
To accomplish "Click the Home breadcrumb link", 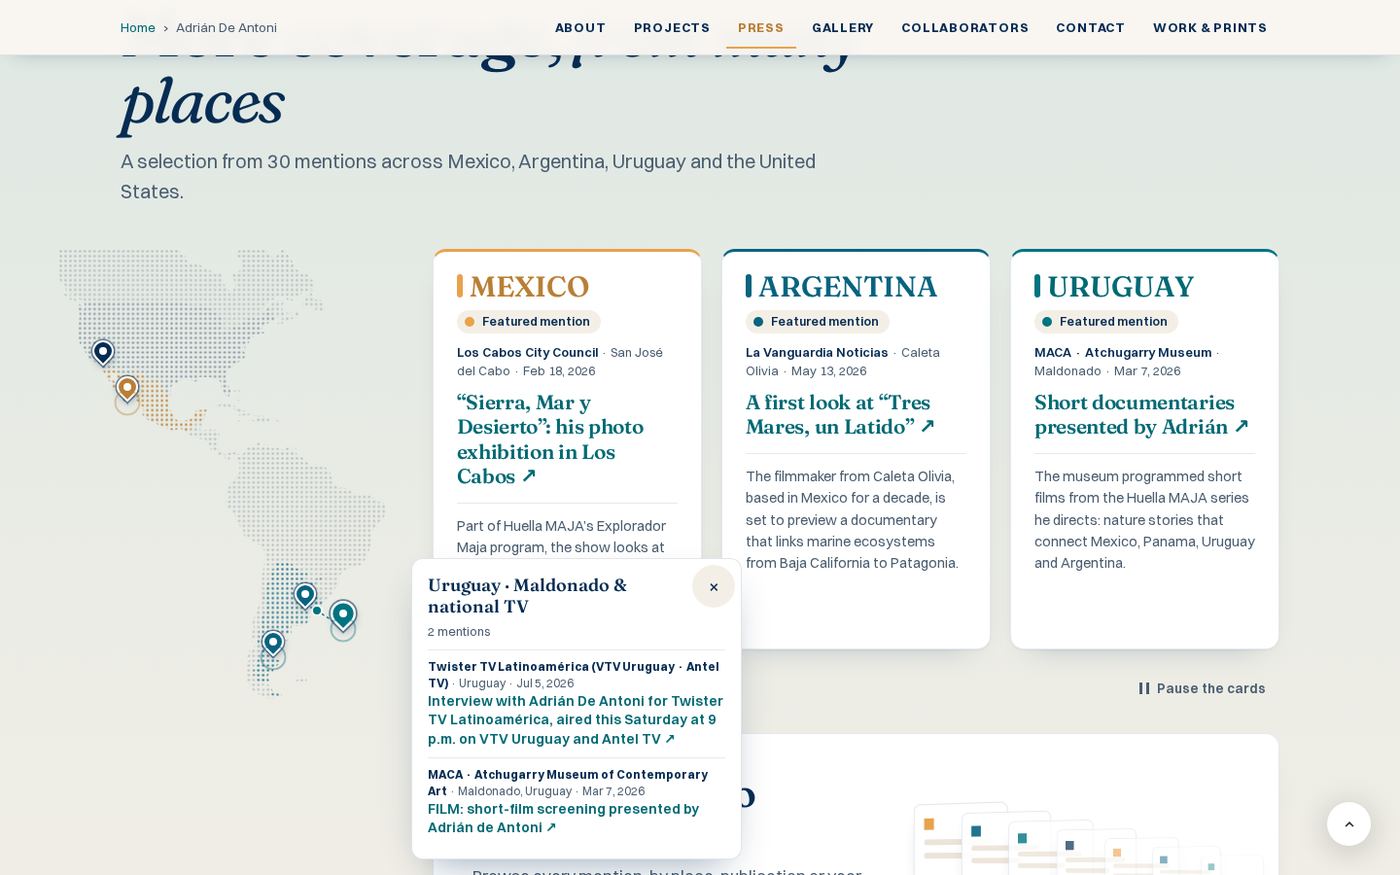I will coord(137,28).
